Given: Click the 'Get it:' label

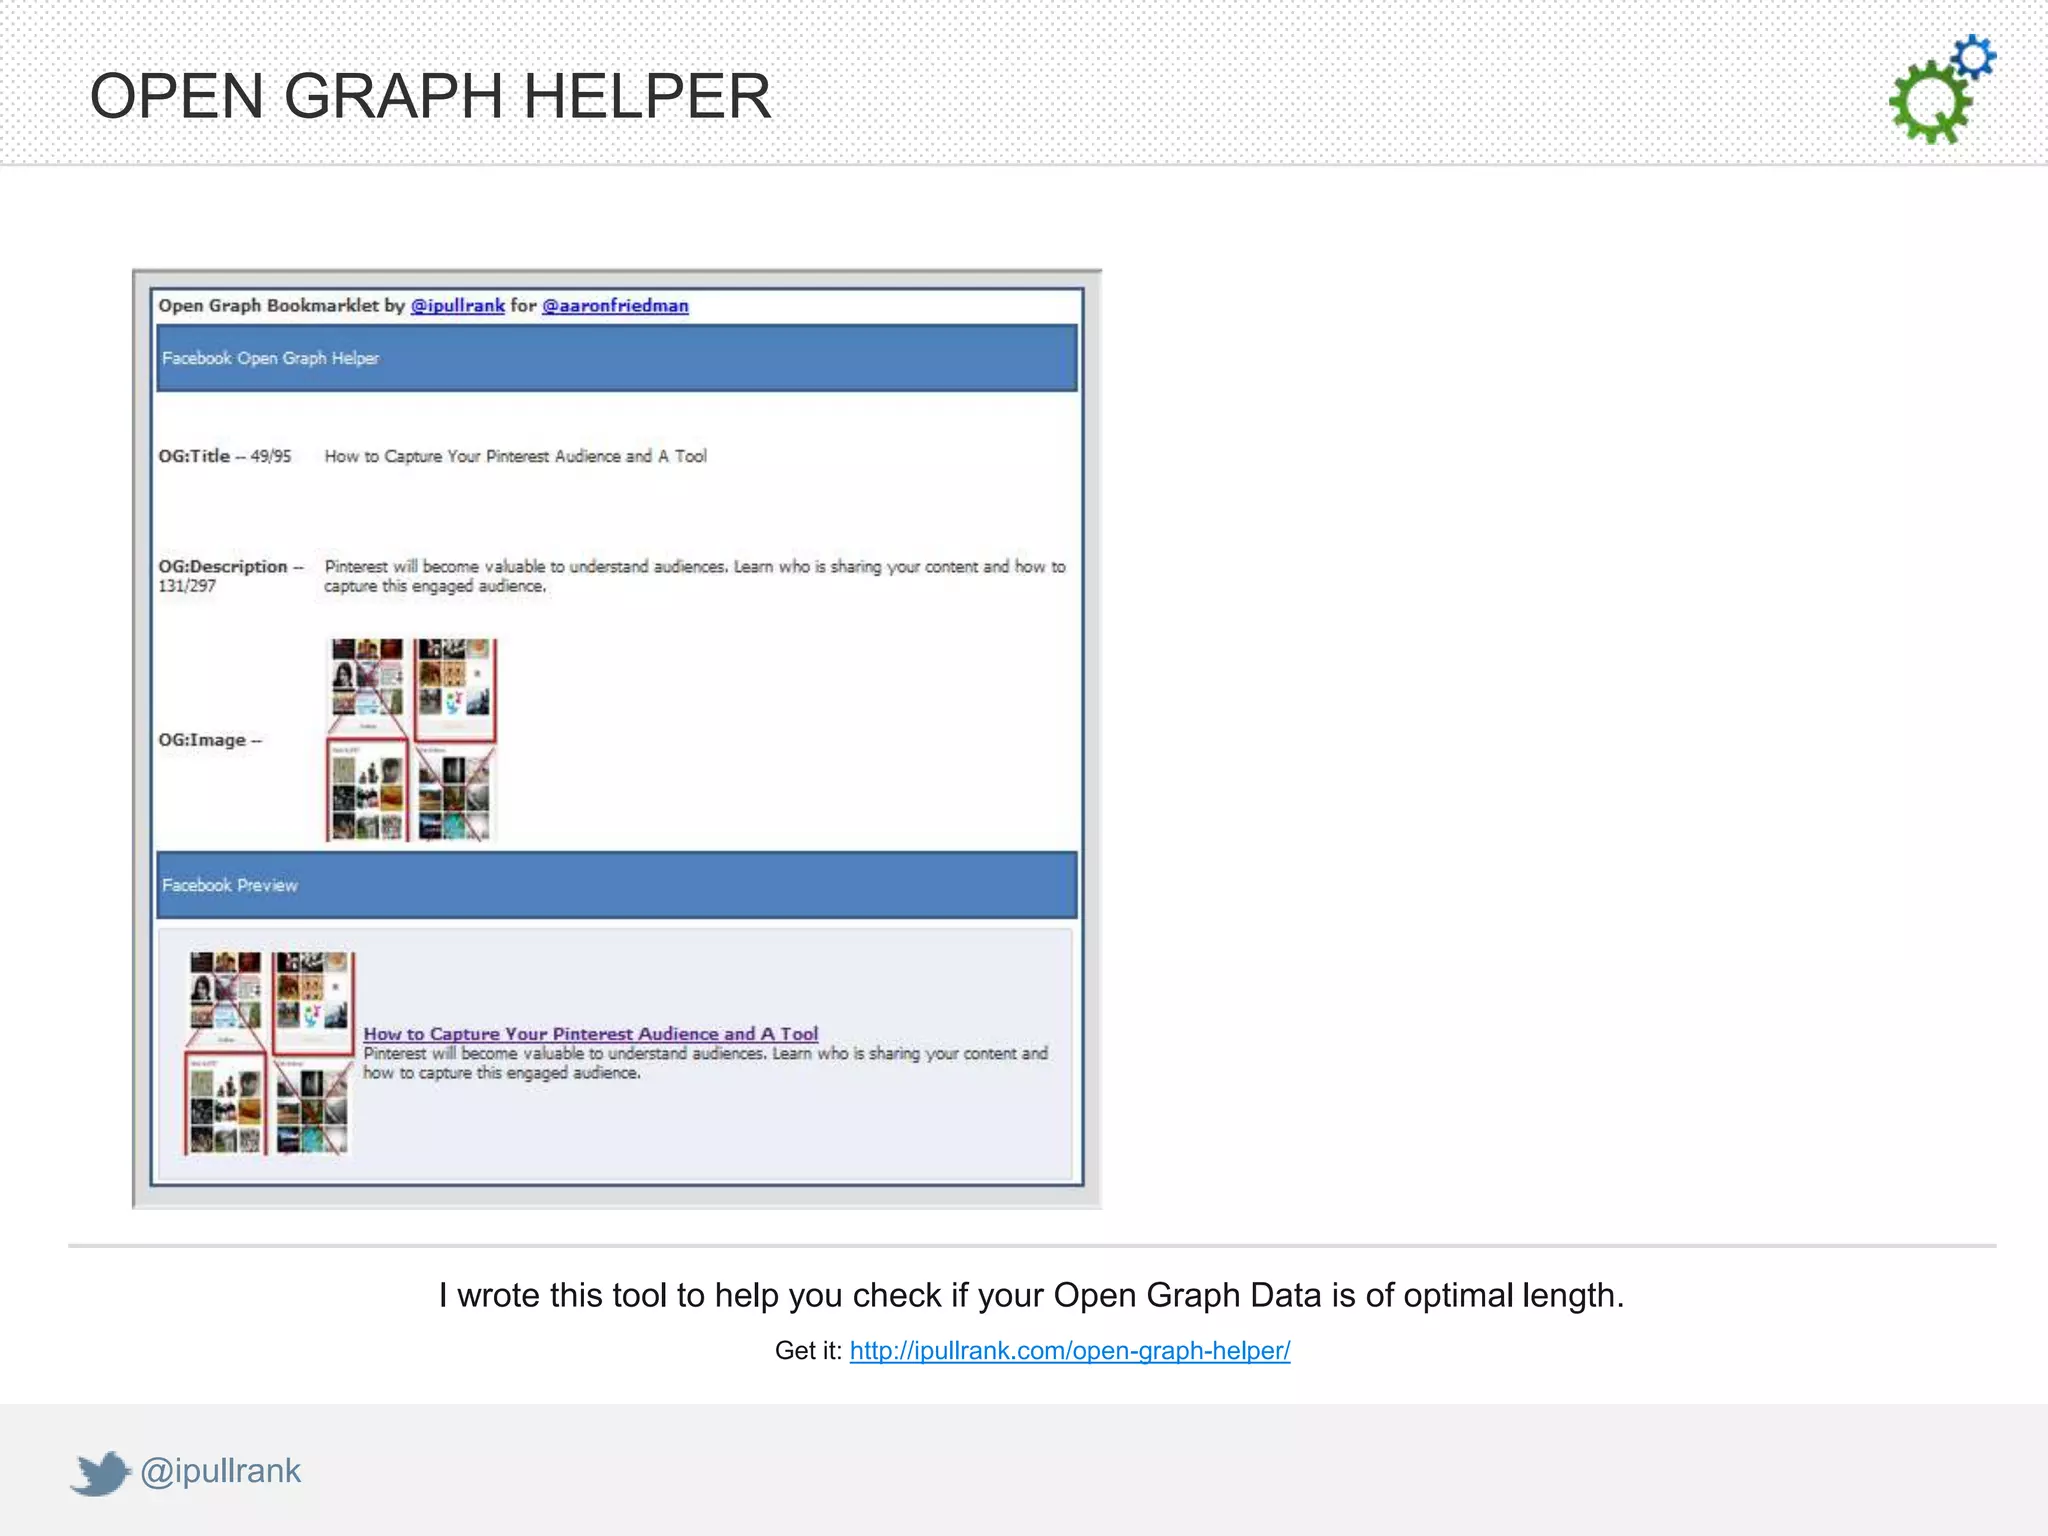Looking at the screenshot, I should pyautogui.click(x=808, y=1351).
